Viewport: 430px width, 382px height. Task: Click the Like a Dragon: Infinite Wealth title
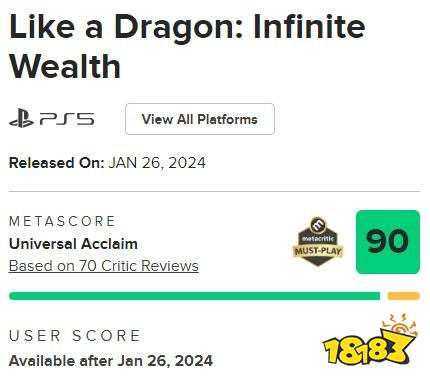tap(187, 46)
